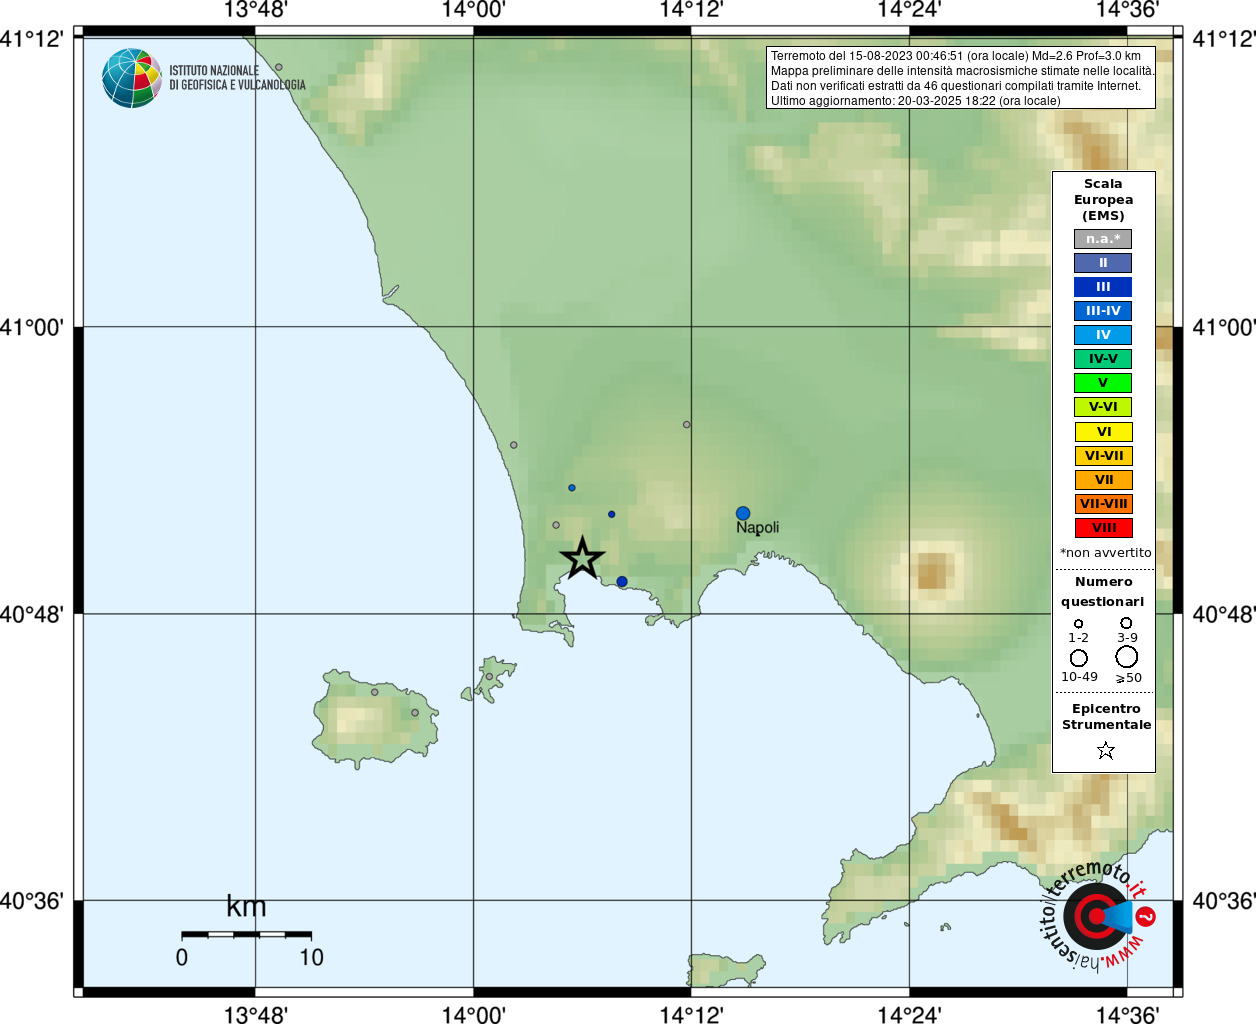This screenshot has width=1256, height=1024.
Task: Select the orange VII intensity swatch
Action: [1103, 480]
